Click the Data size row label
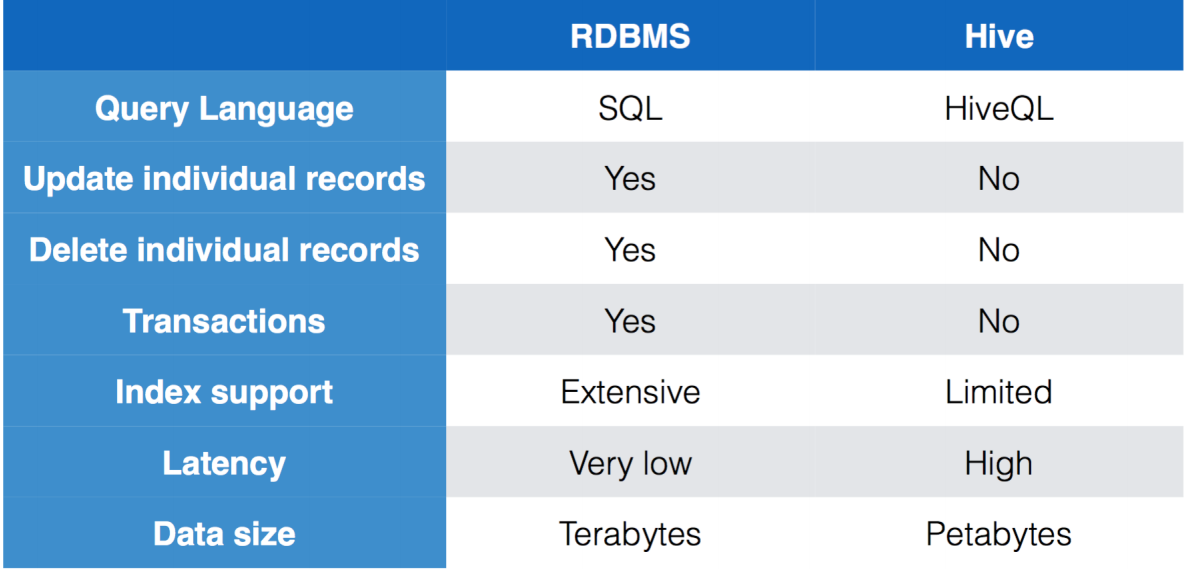The width and height of the screenshot is (1185, 569). (x=224, y=533)
